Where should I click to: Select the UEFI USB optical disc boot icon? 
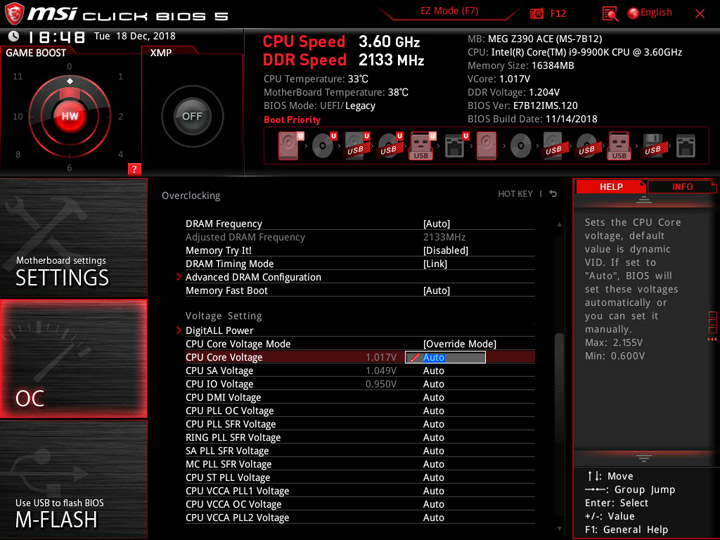390,146
